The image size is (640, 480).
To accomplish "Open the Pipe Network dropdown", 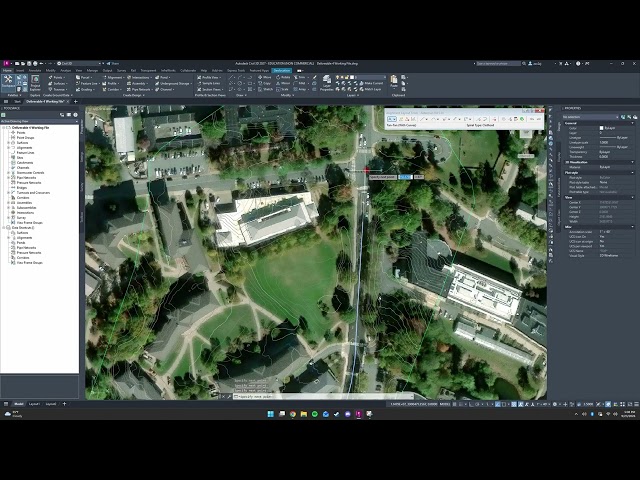I will pyautogui.click(x=140, y=89).
